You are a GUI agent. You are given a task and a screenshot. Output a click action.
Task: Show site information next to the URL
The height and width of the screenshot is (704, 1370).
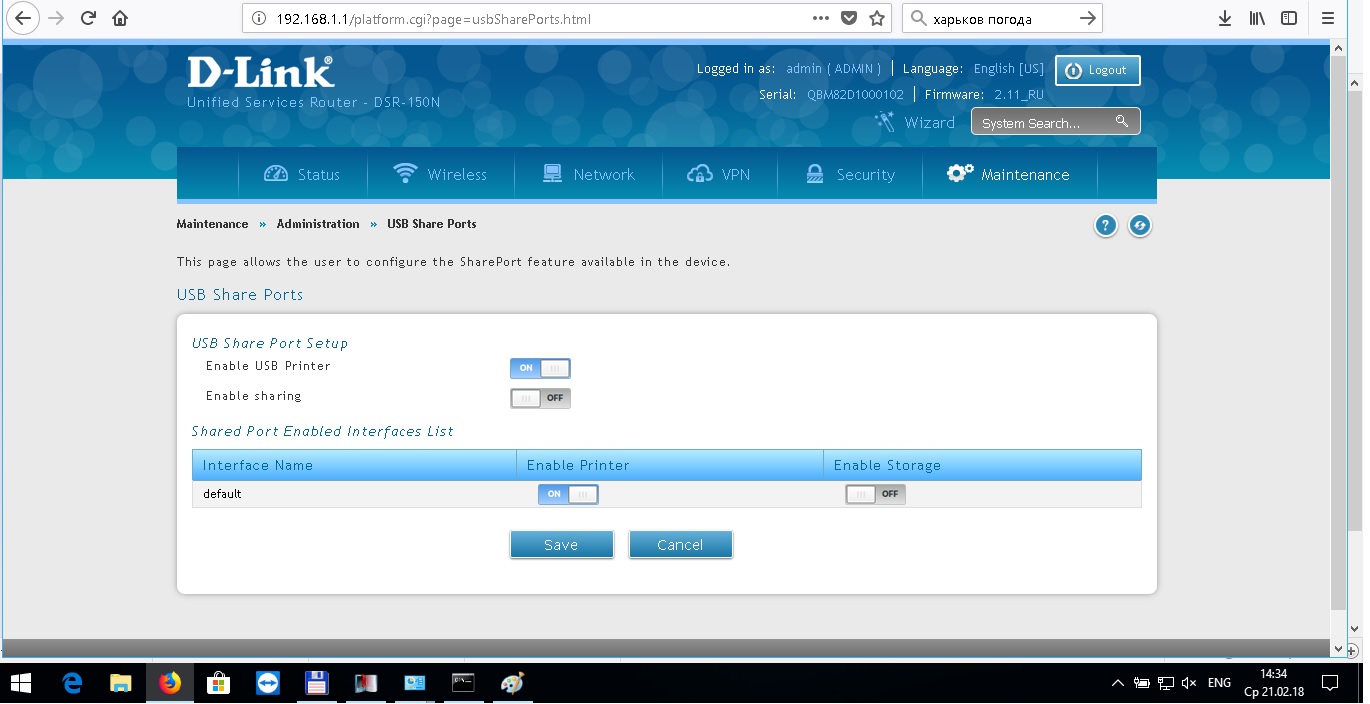[259, 18]
